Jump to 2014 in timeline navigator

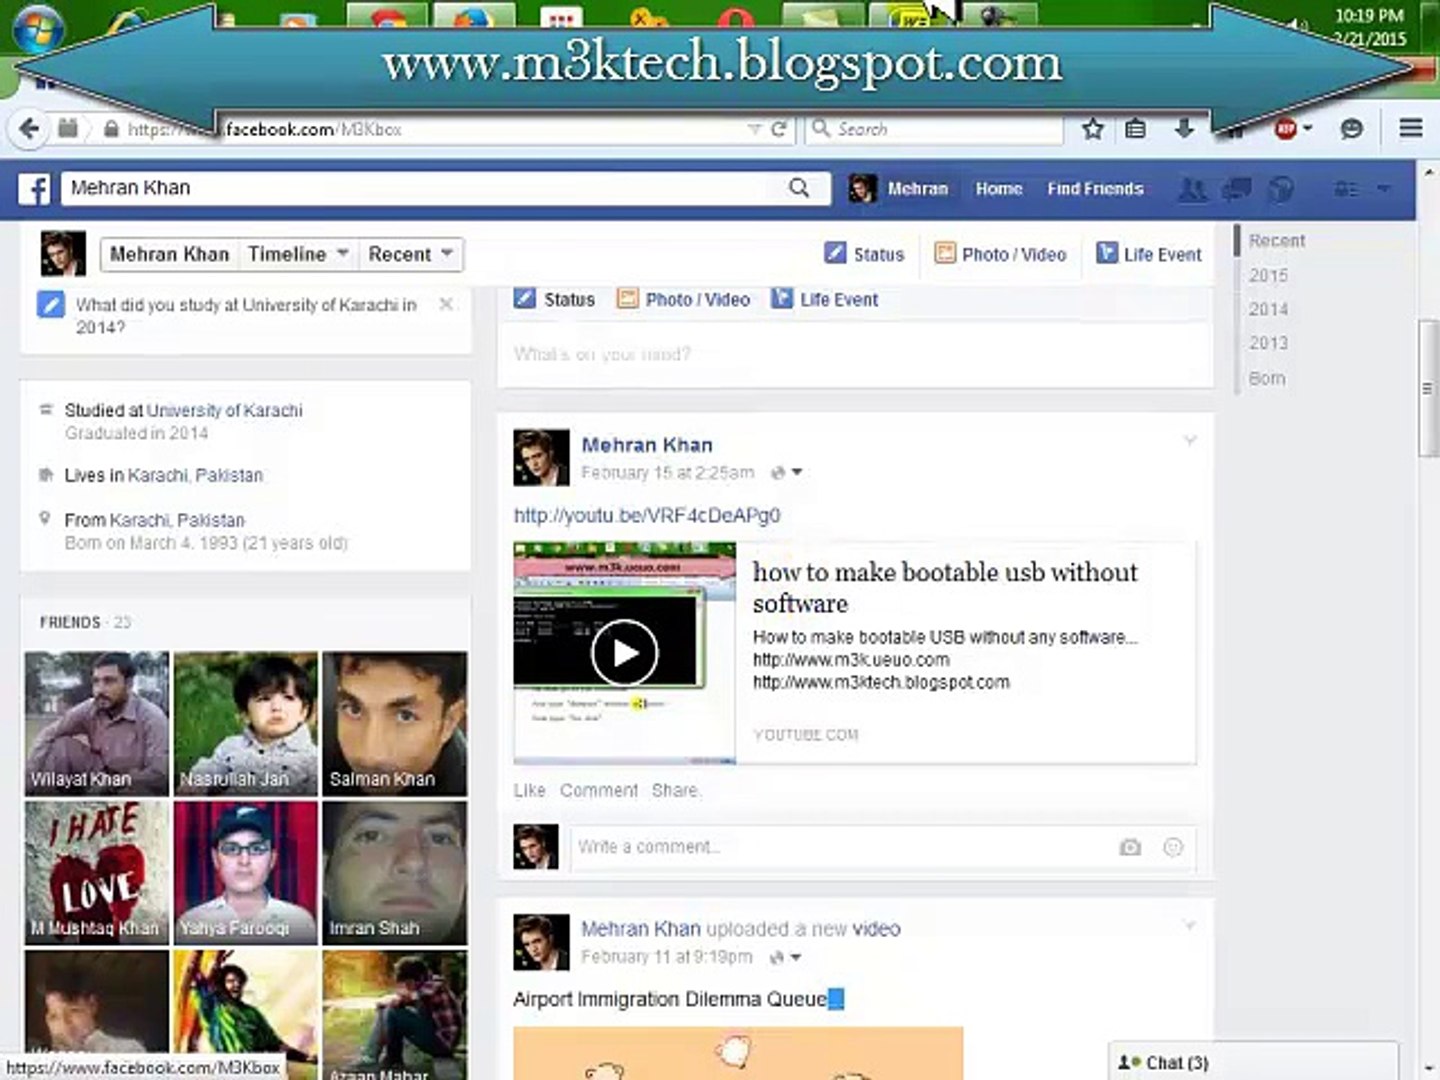pos(1268,309)
